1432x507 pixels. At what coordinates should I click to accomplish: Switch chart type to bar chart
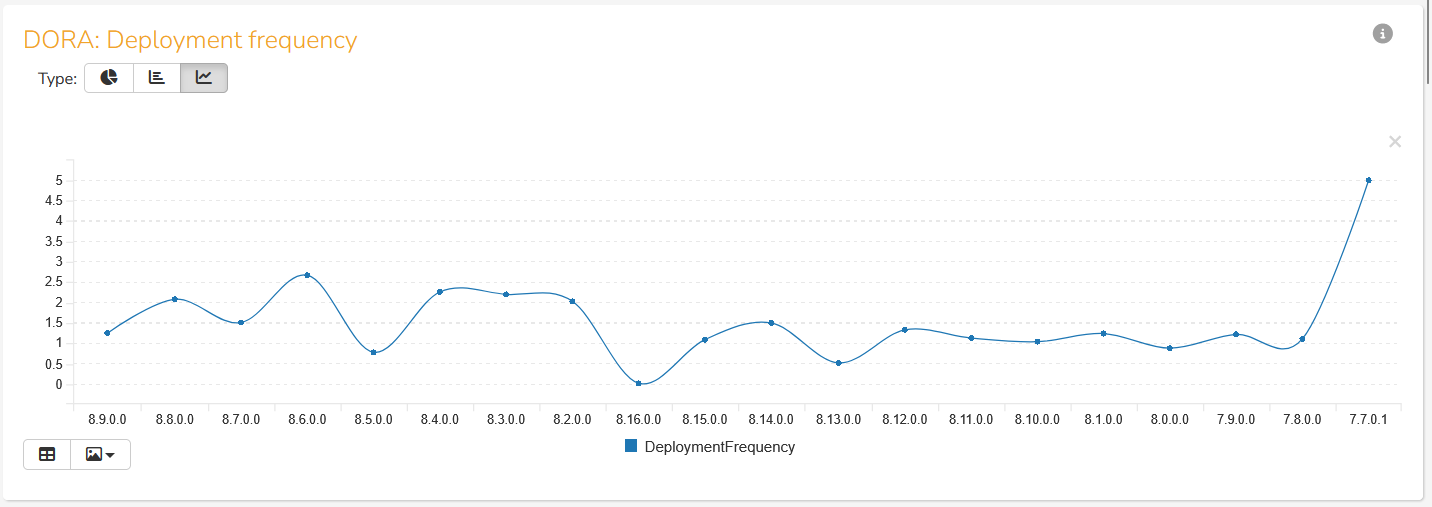(x=157, y=78)
